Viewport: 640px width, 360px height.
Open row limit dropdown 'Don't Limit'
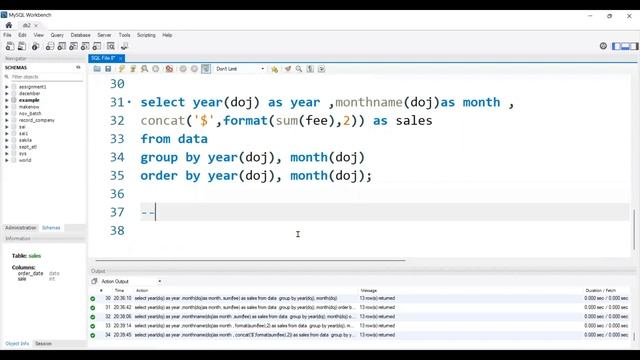point(240,69)
